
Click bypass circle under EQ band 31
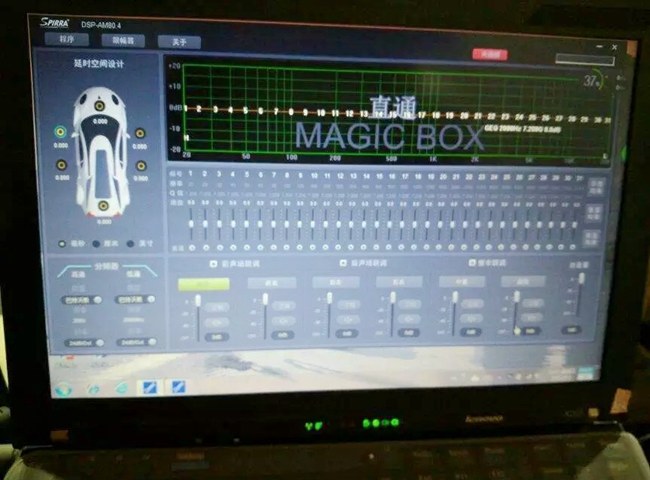[x=573, y=247]
